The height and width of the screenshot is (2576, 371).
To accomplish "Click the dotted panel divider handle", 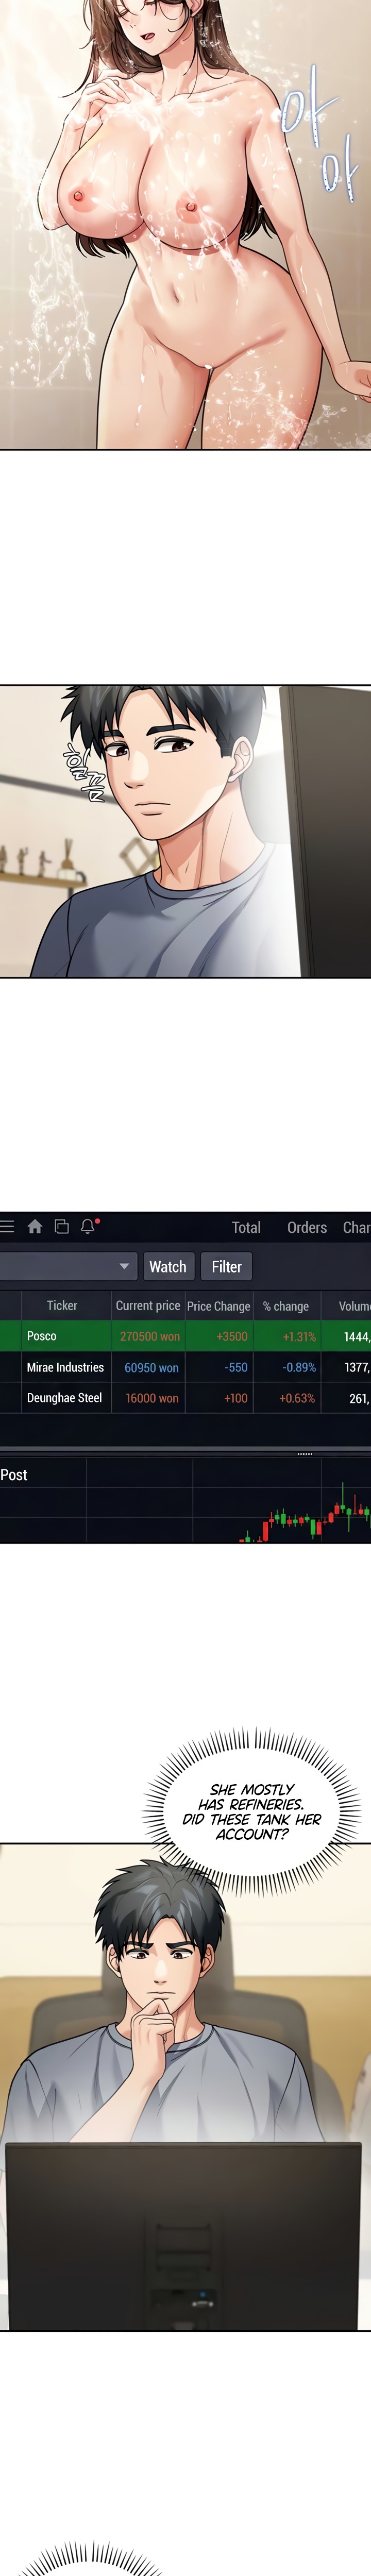I will [305, 1453].
